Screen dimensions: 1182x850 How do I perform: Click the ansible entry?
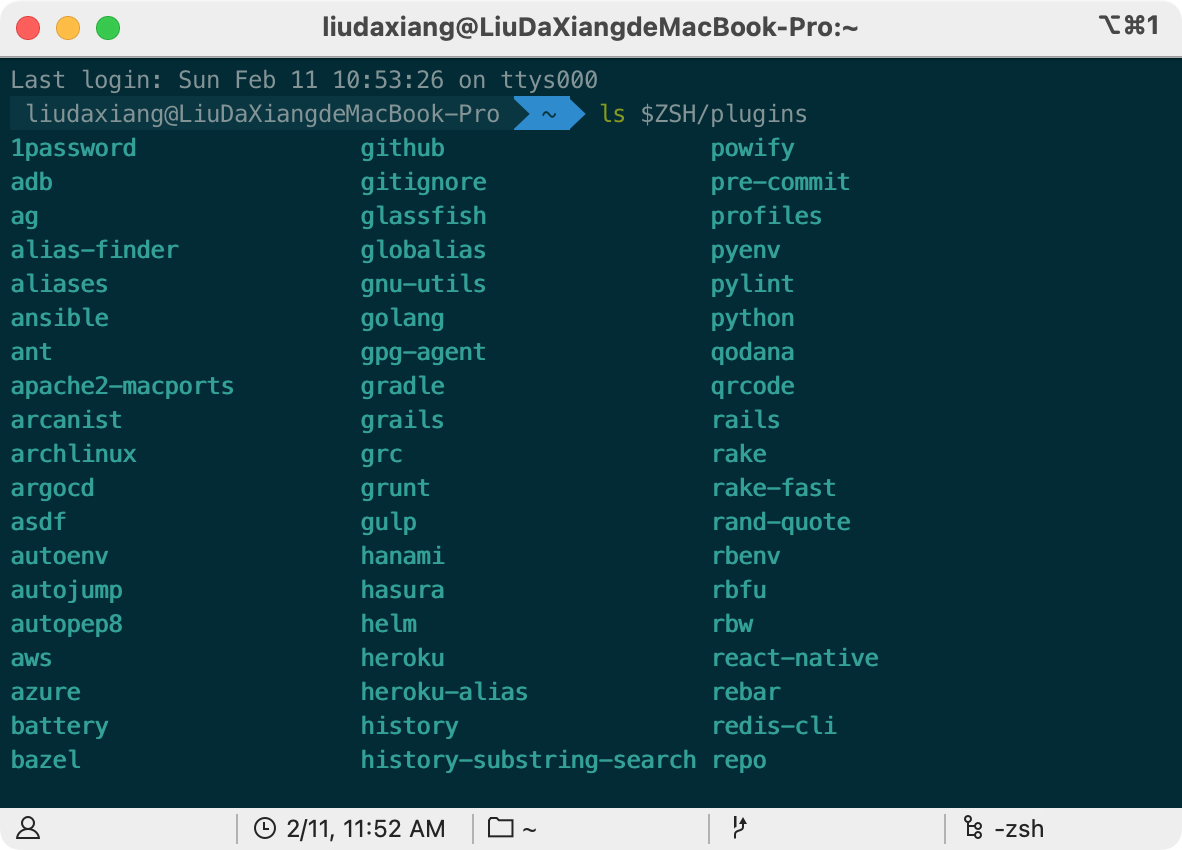pos(60,318)
